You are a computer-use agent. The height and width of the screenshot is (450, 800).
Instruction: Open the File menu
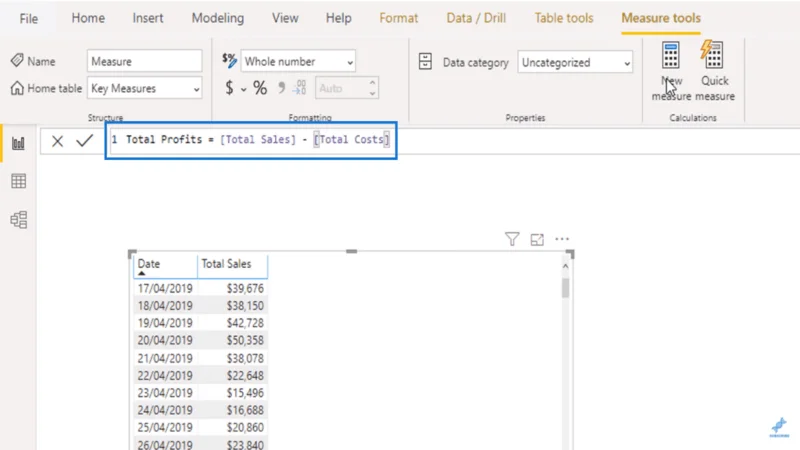point(29,19)
